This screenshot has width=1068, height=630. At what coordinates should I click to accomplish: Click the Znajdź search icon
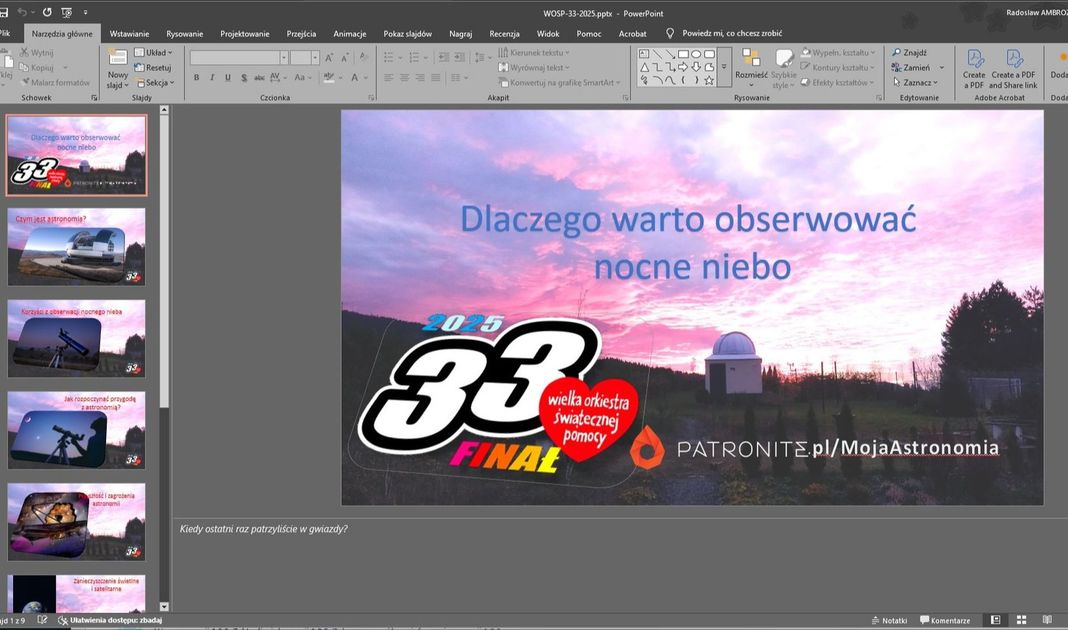[x=898, y=52]
